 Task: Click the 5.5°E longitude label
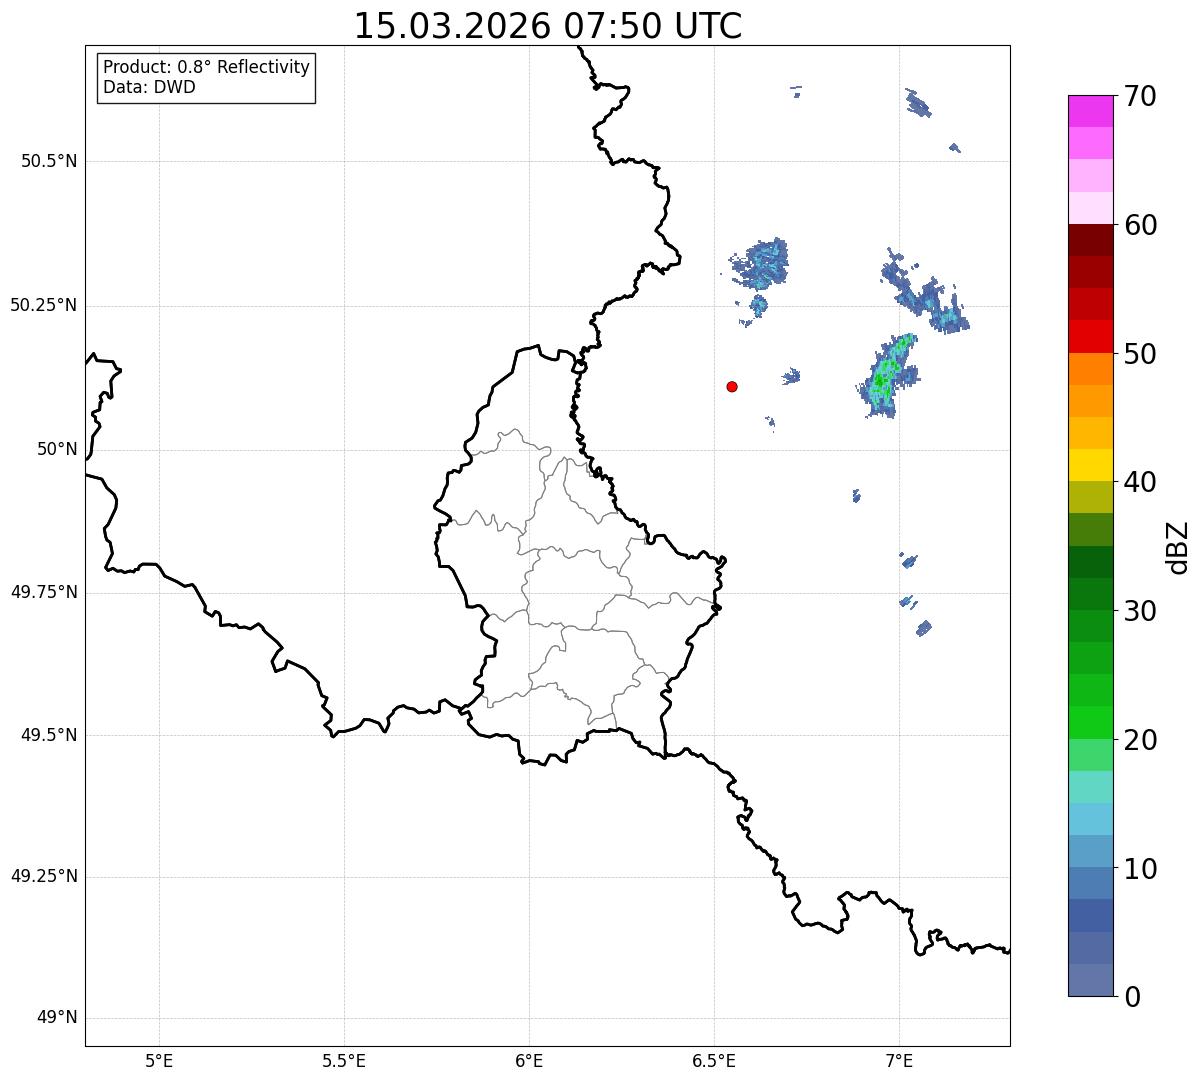(x=344, y=1060)
